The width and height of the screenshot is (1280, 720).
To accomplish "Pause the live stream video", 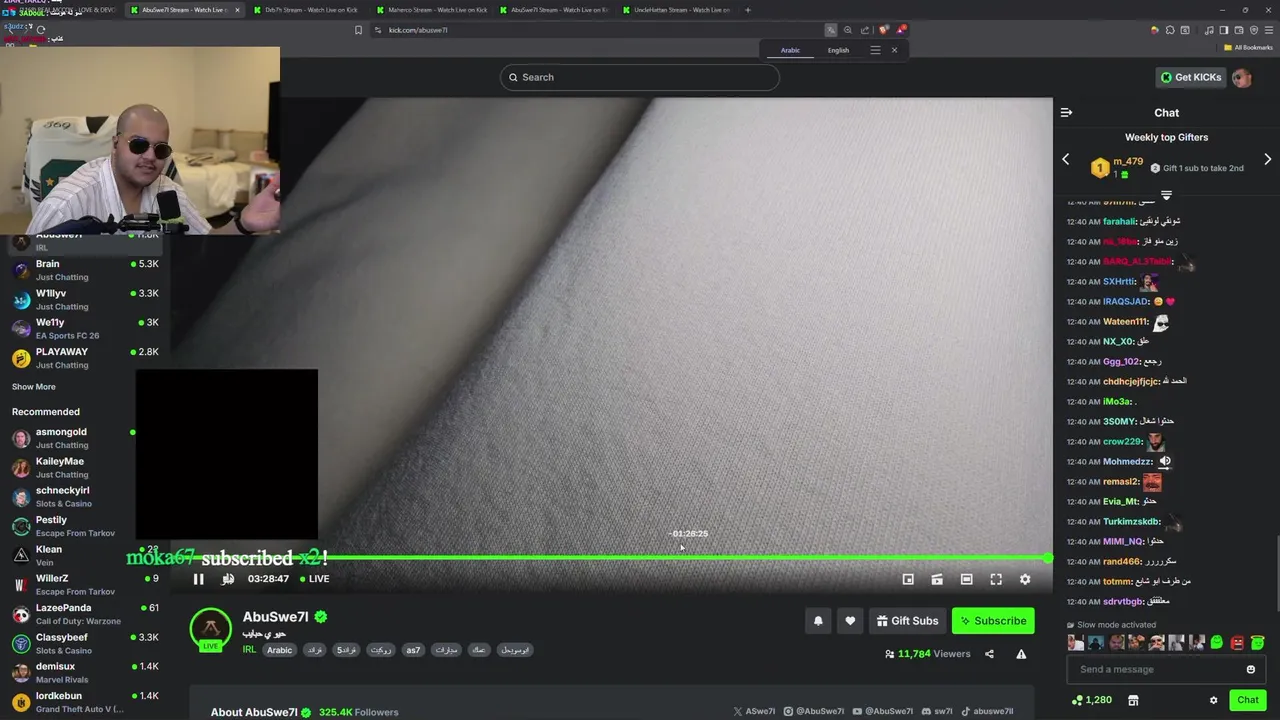I will point(198,579).
